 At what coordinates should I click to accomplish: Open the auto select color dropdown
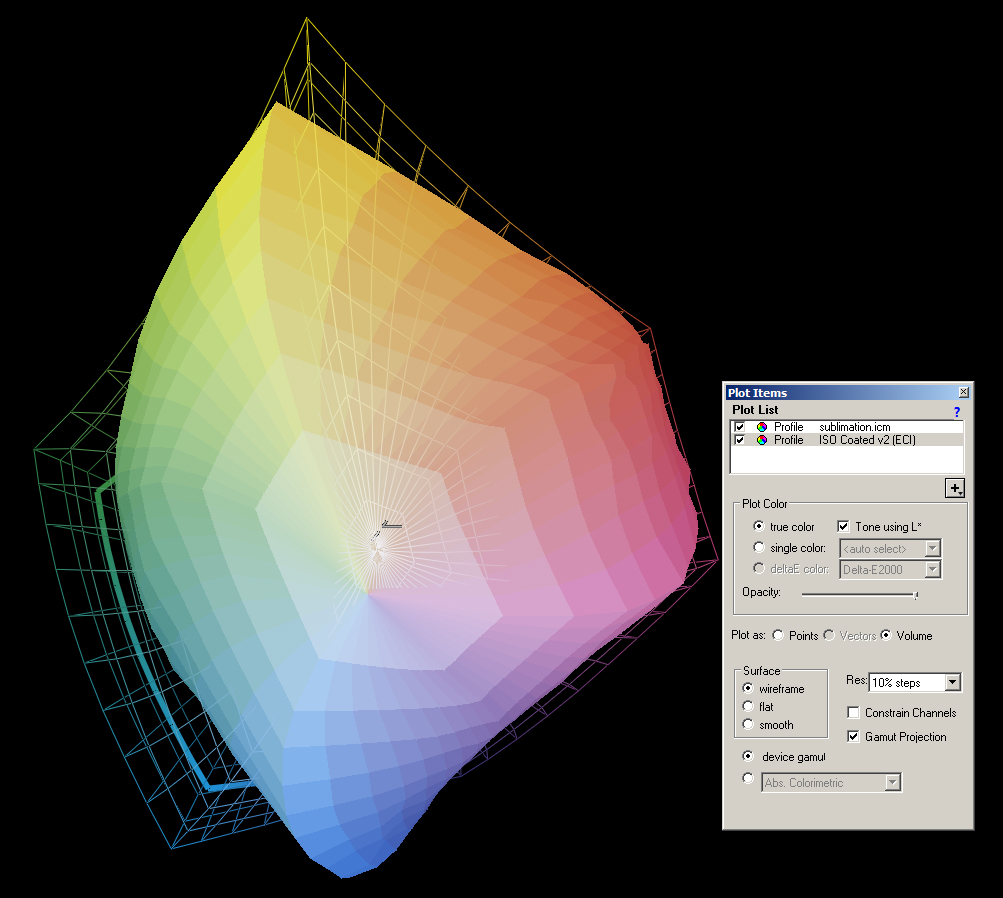(x=932, y=548)
